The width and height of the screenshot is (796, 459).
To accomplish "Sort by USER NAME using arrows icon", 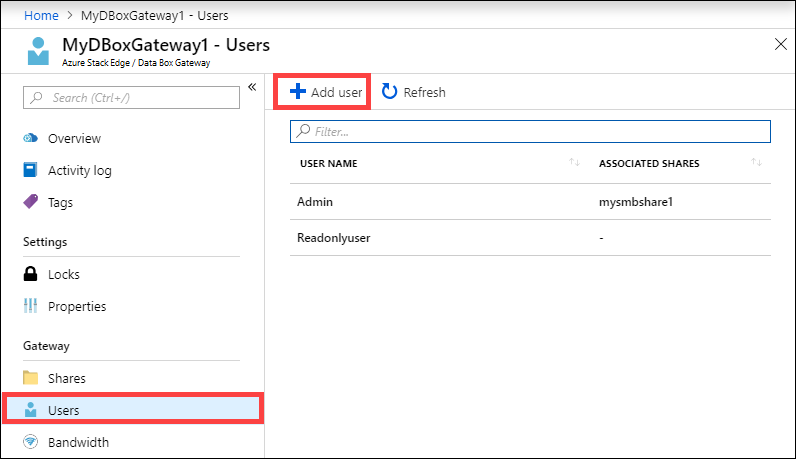I will coord(574,162).
